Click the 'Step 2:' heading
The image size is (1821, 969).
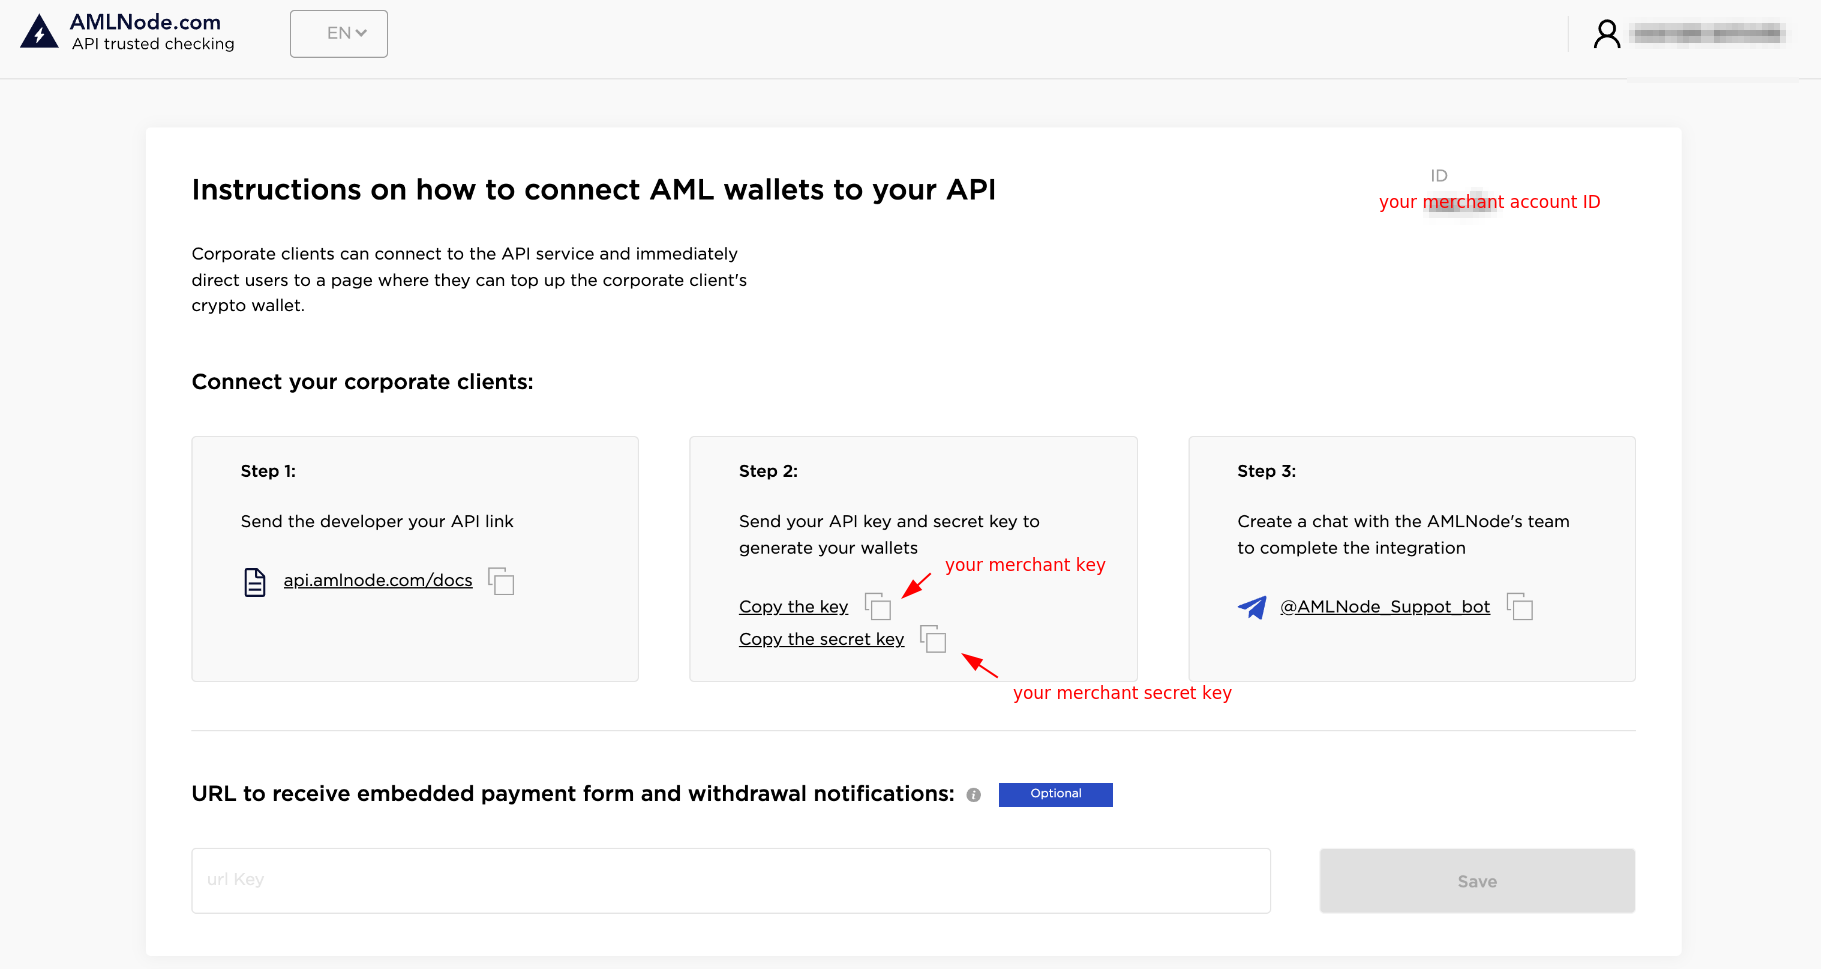[x=768, y=471]
